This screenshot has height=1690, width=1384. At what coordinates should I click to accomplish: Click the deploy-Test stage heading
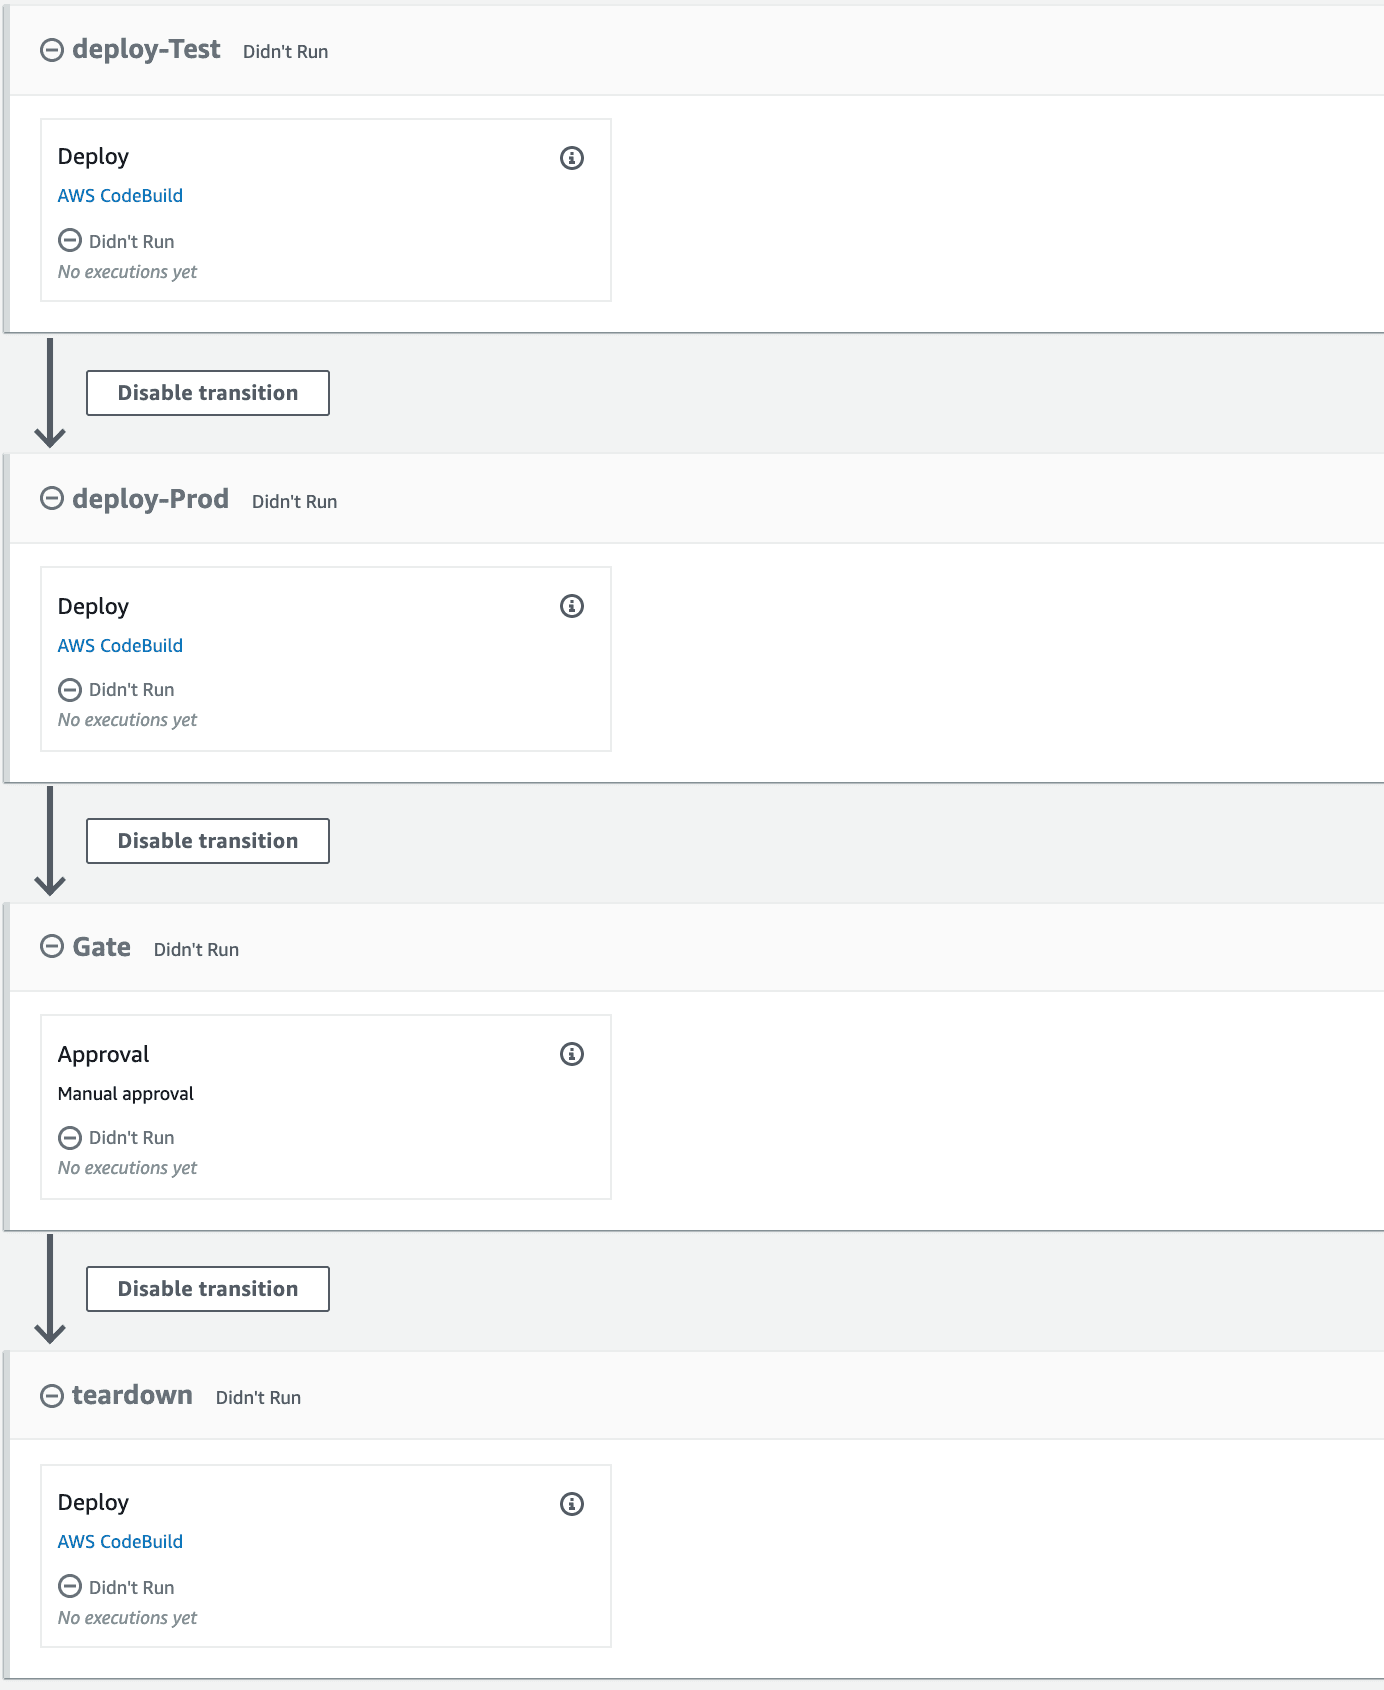pyautogui.click(x=146, y=50)
